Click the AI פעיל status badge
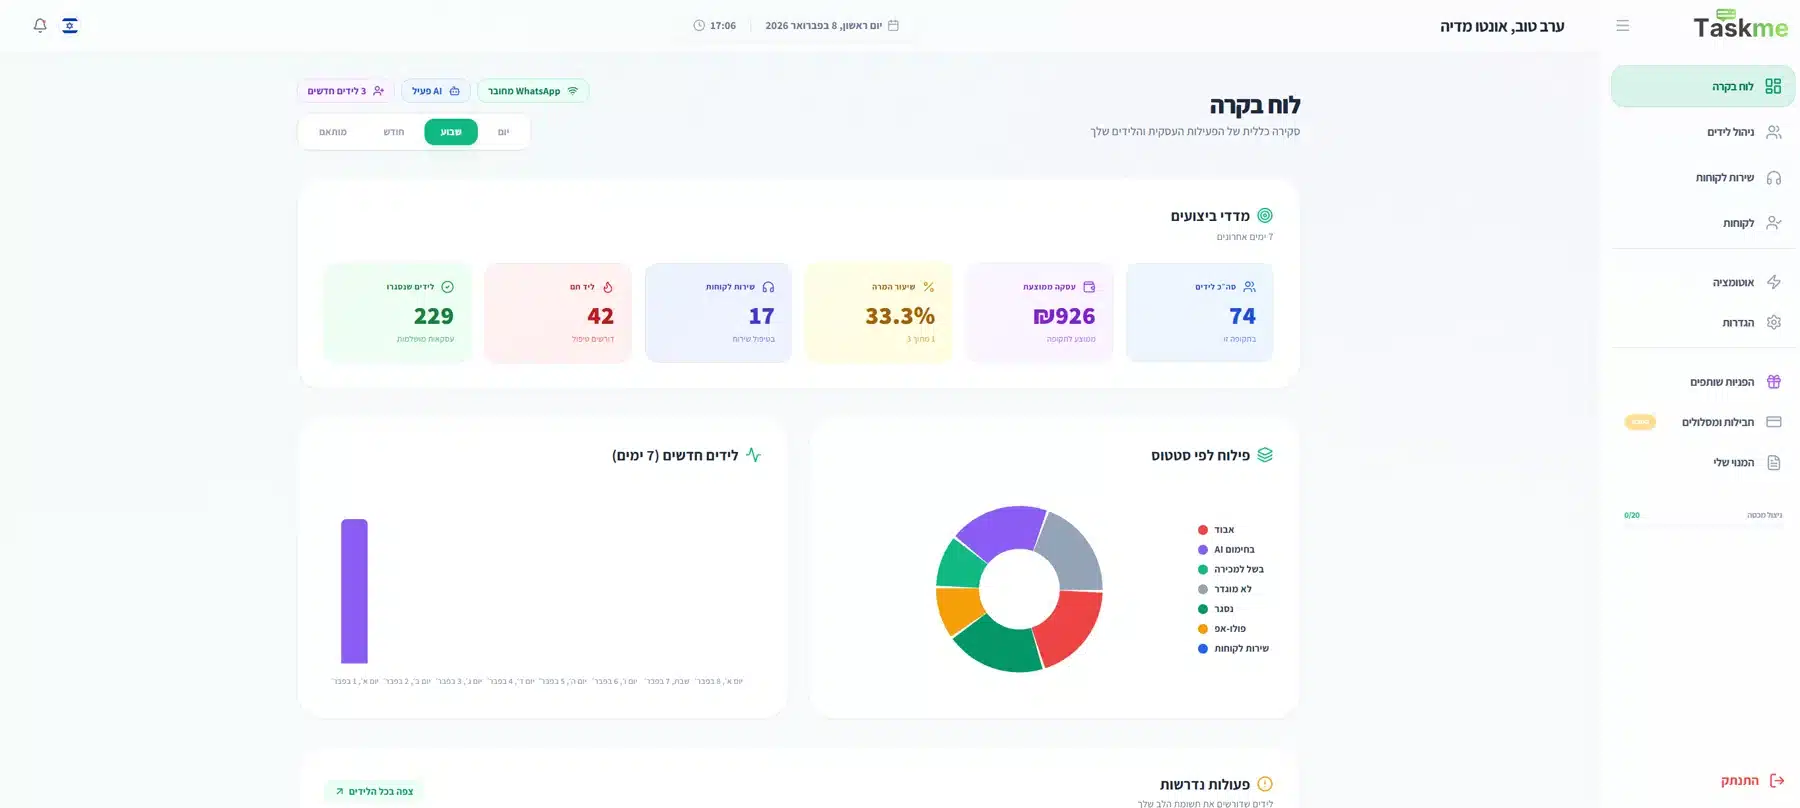The height and width of the screenshot is (808, 1800). tap(436, 91)
